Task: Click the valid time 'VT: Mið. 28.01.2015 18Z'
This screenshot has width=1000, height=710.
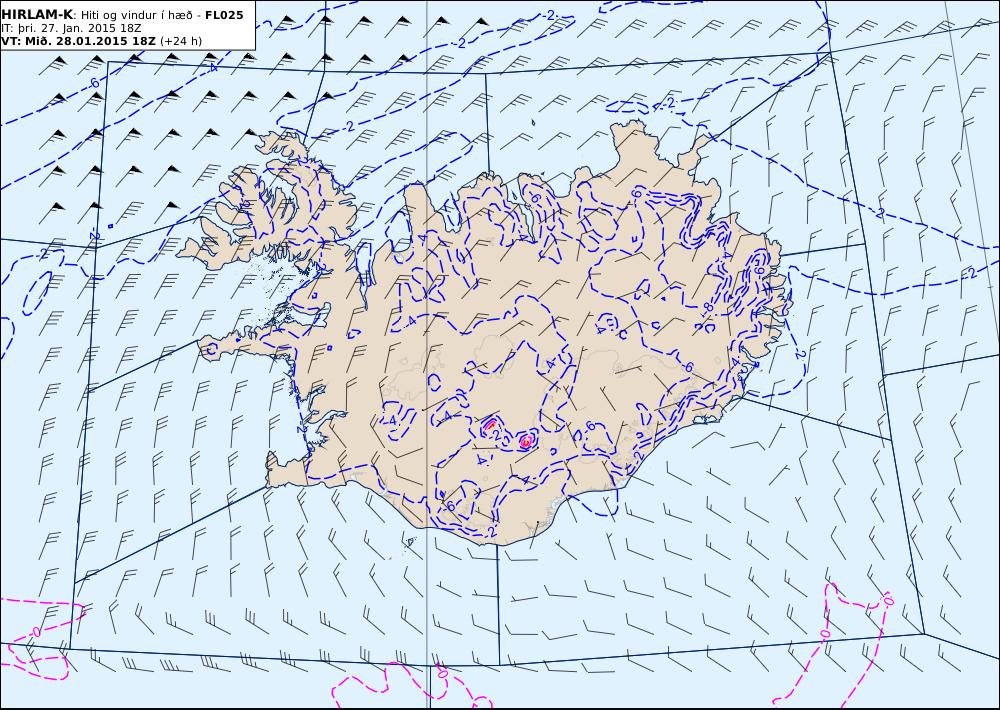Action: tap(78, 41)
